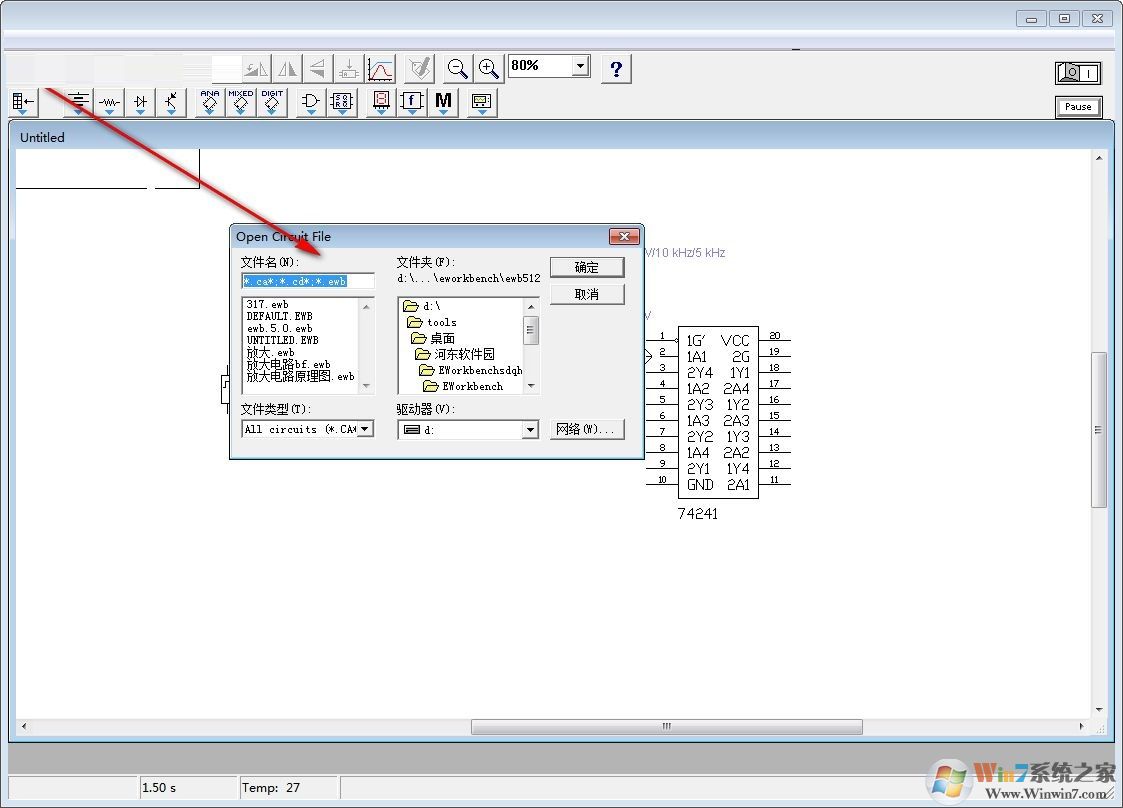Open the drive selection dropdown showing d:

coord(531,430)
